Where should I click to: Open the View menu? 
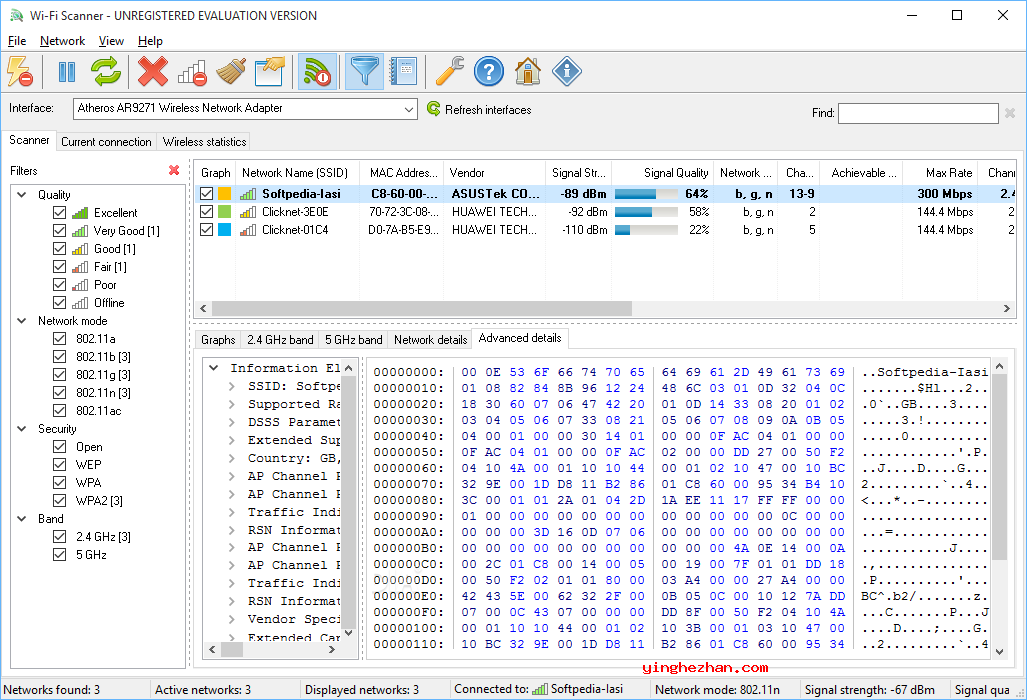point(111,41)
